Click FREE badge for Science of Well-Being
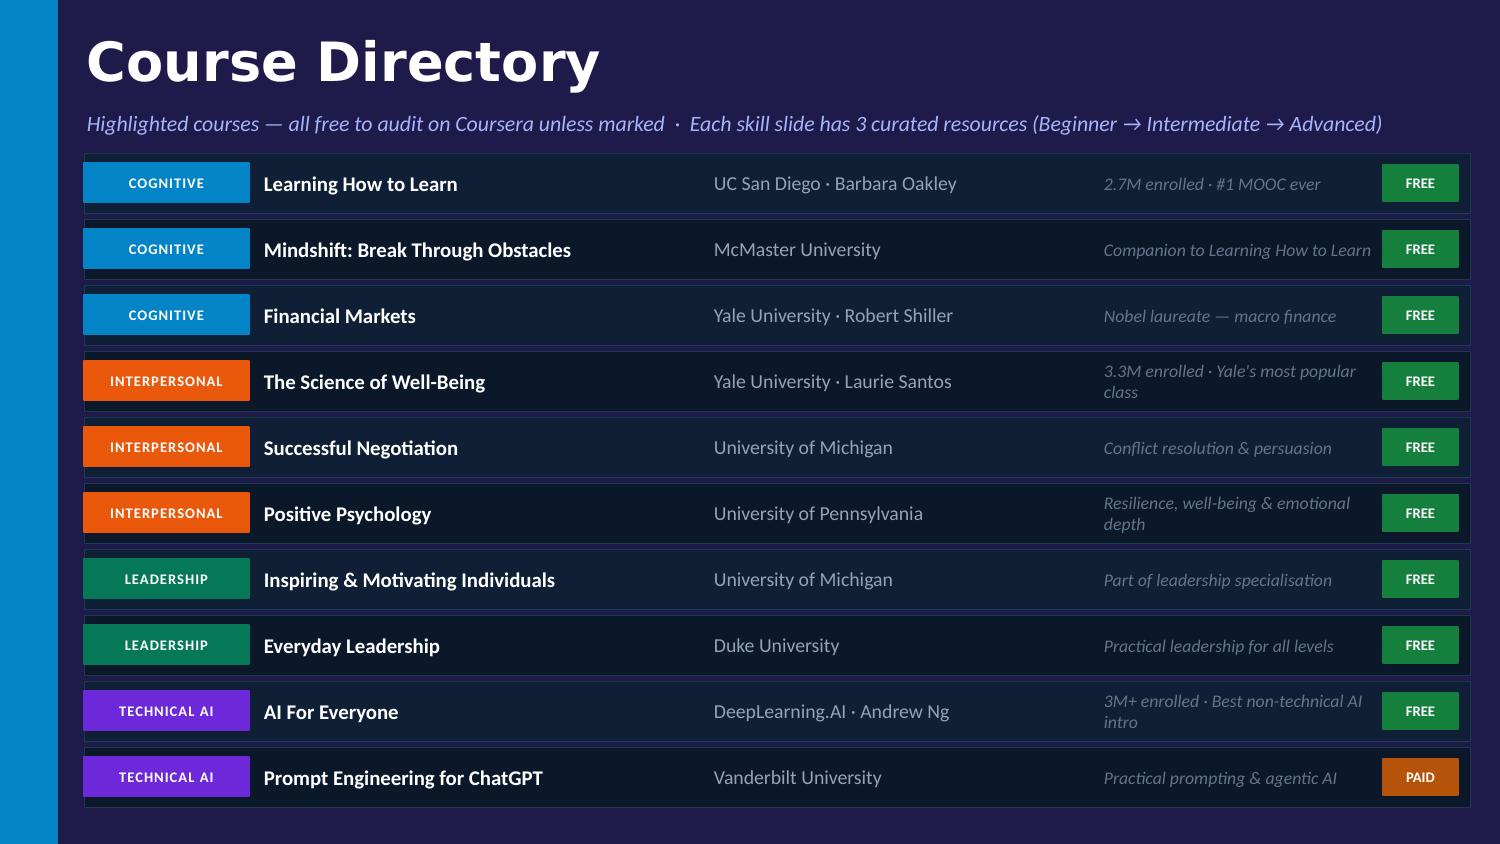1500x844 pixels. point(1420,381)
